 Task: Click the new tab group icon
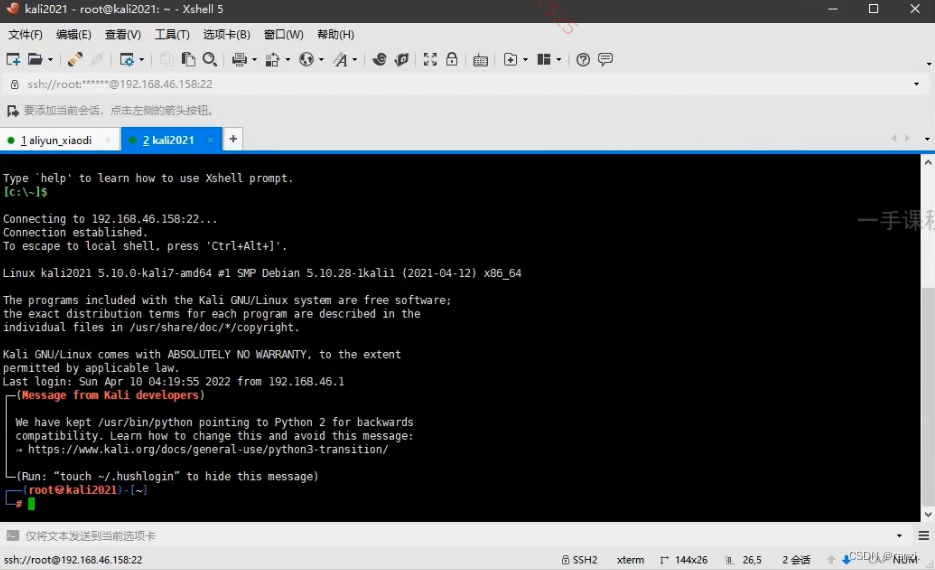click(510, 59)
